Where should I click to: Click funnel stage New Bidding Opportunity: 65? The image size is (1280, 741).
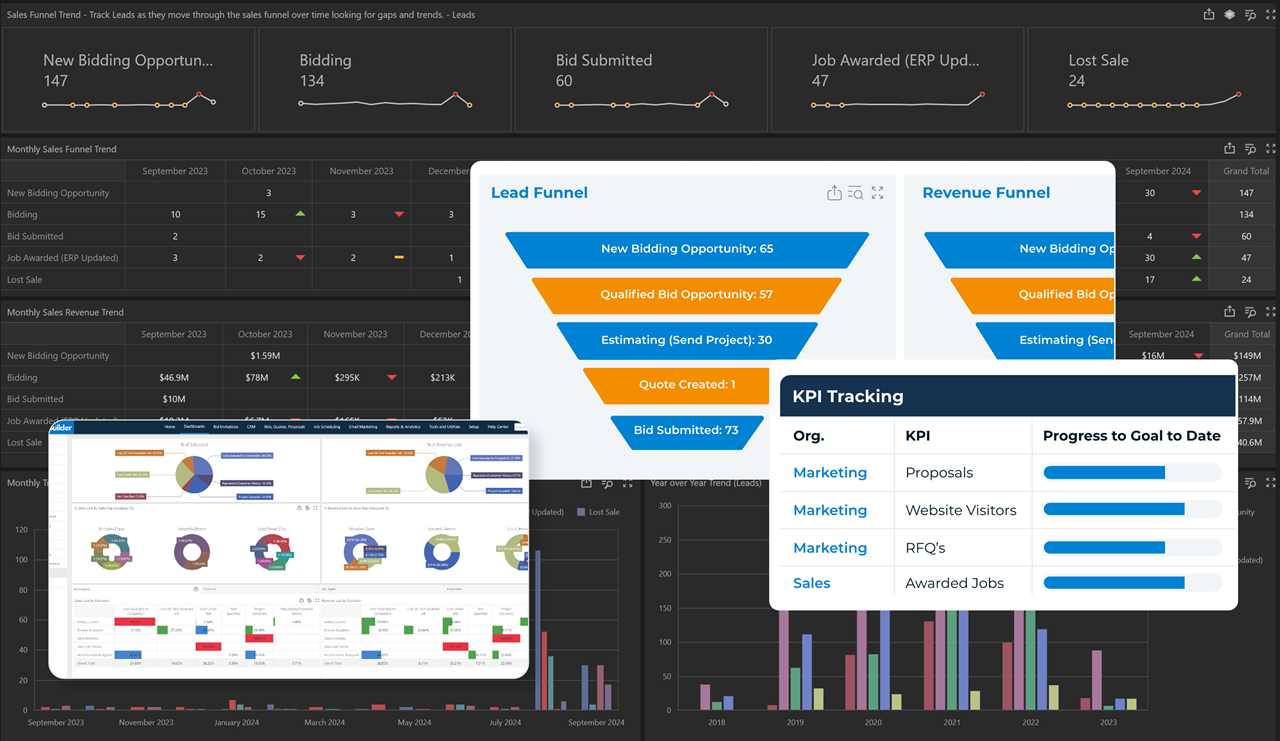click(687, 249)
